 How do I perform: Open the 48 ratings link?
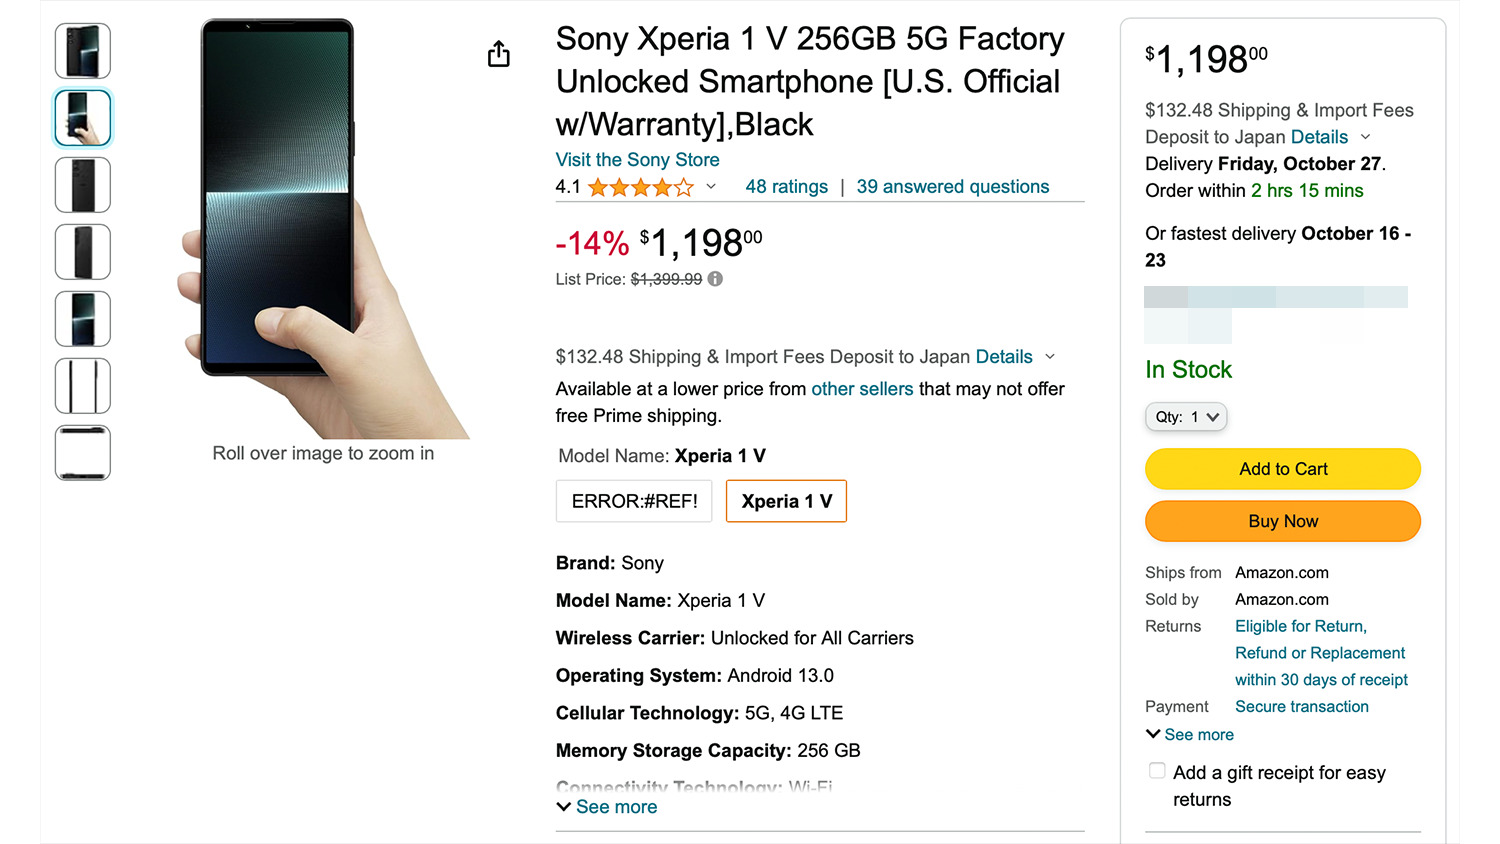pyautogui.click(x=786, y=187)
